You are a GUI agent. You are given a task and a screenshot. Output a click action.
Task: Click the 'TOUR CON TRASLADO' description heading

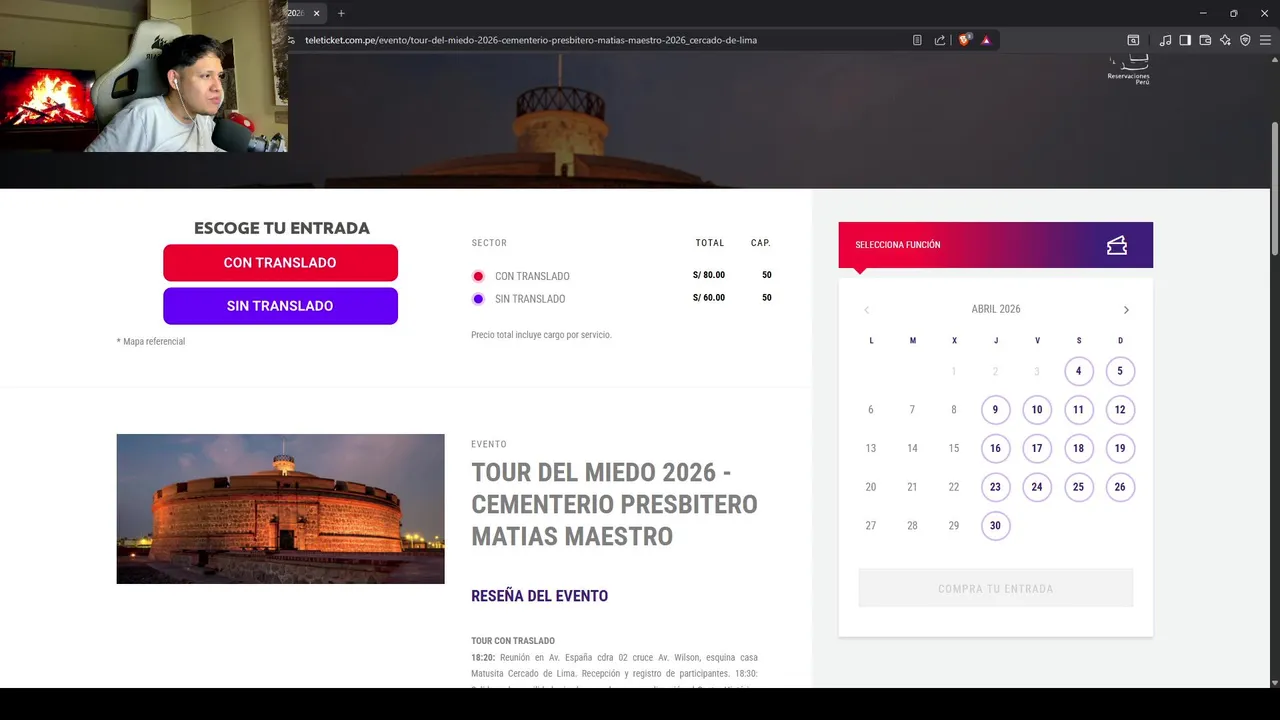(x=513, y=641)
